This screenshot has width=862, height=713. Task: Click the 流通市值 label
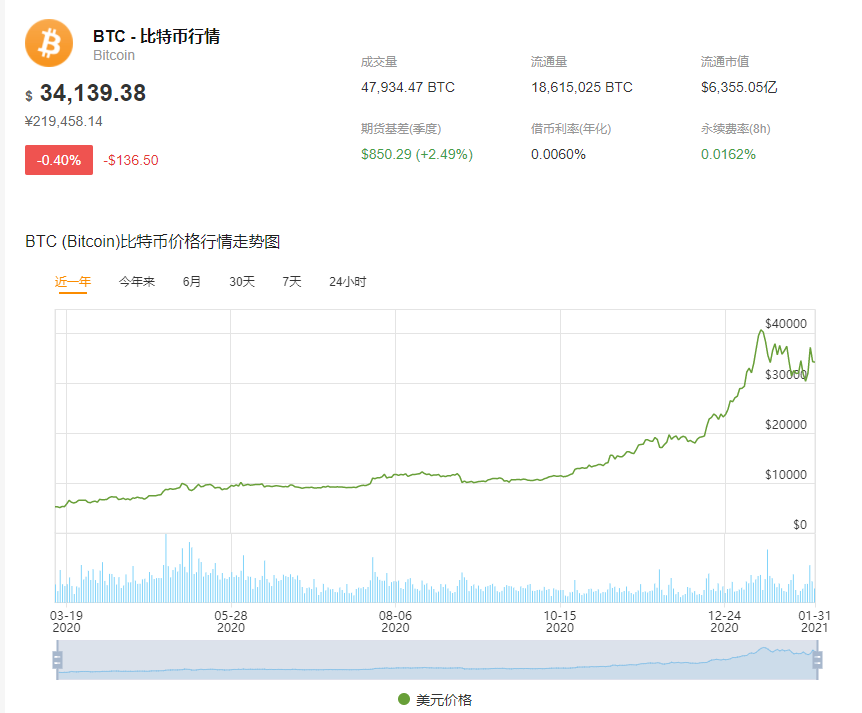(725, 62)
